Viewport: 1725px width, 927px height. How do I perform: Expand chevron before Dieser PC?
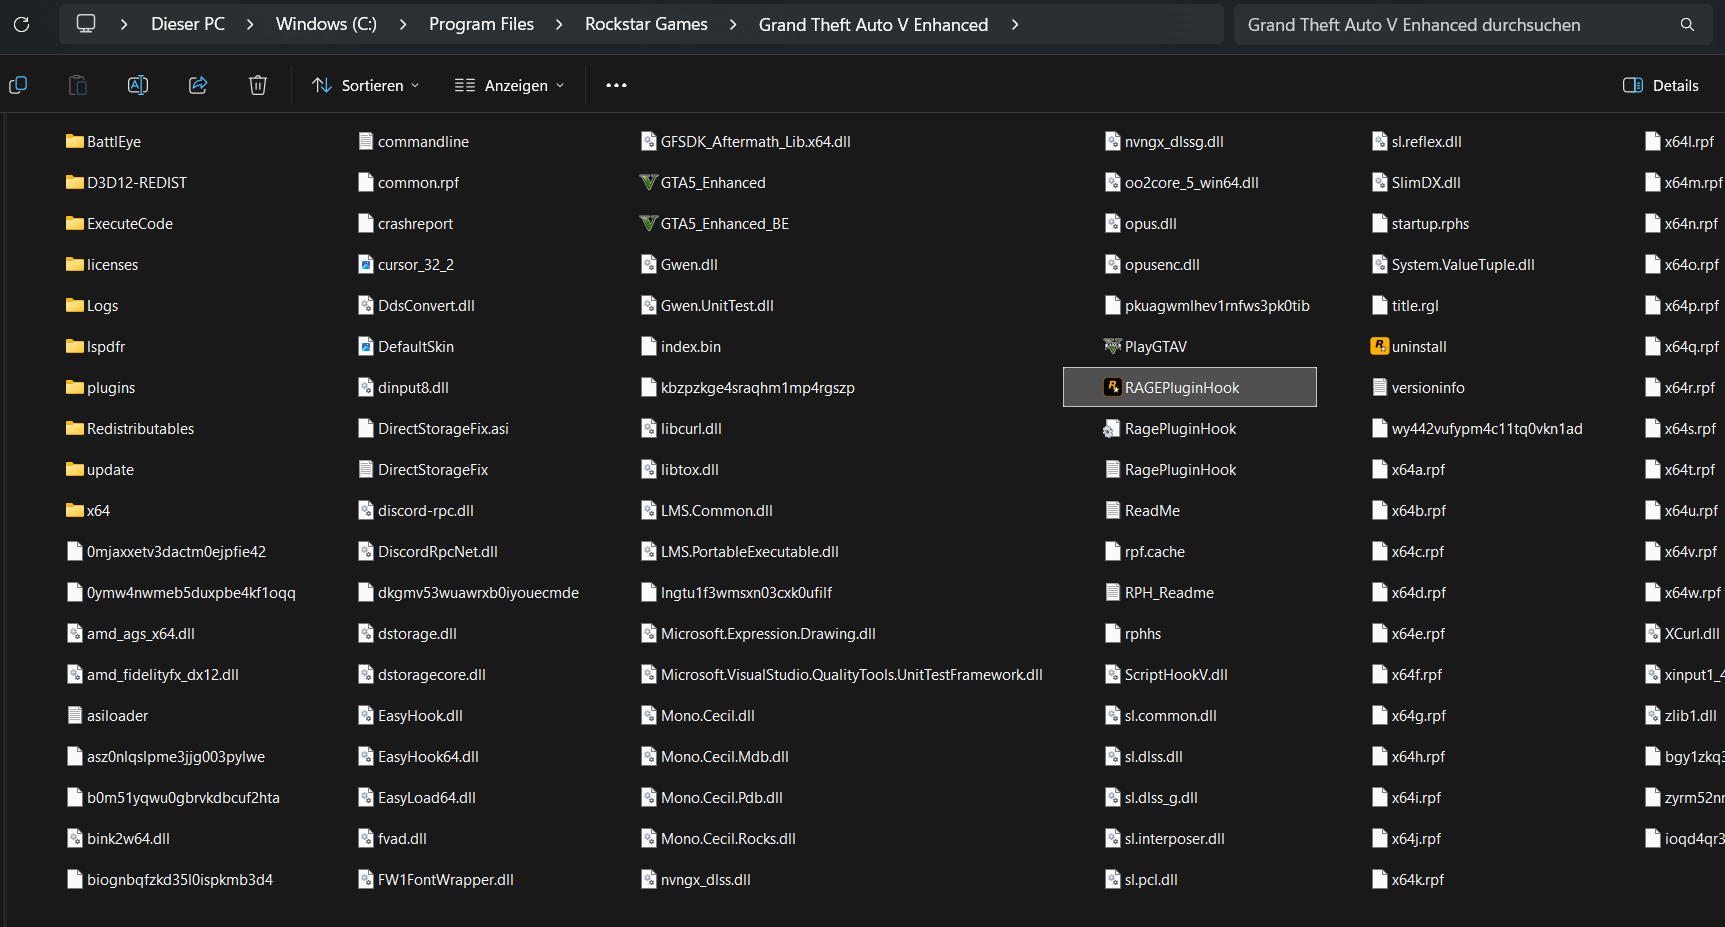[124, 24]
